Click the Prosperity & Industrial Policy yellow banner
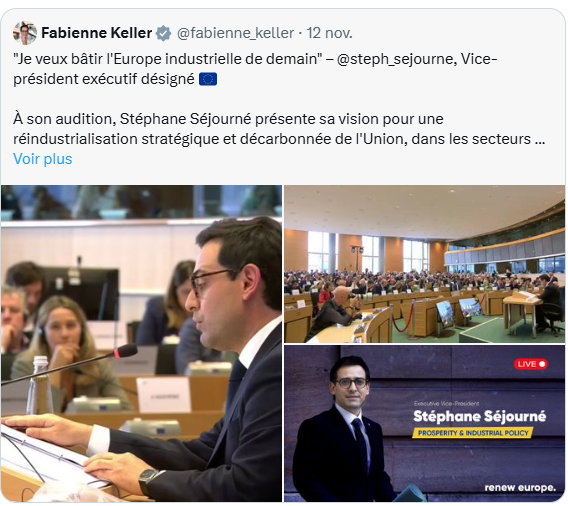This screenshot has height=506, width=568. pyautogui.click(x=473, y=433)
